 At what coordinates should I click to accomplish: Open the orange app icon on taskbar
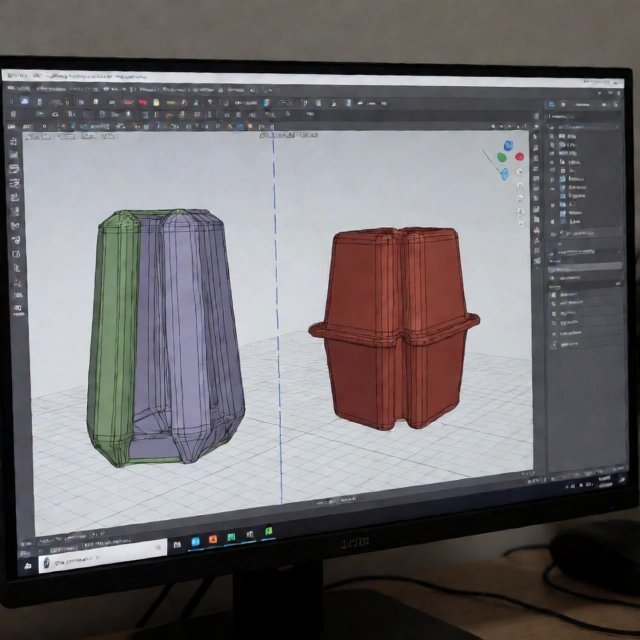pyautogui.click(x=213, y=540)
